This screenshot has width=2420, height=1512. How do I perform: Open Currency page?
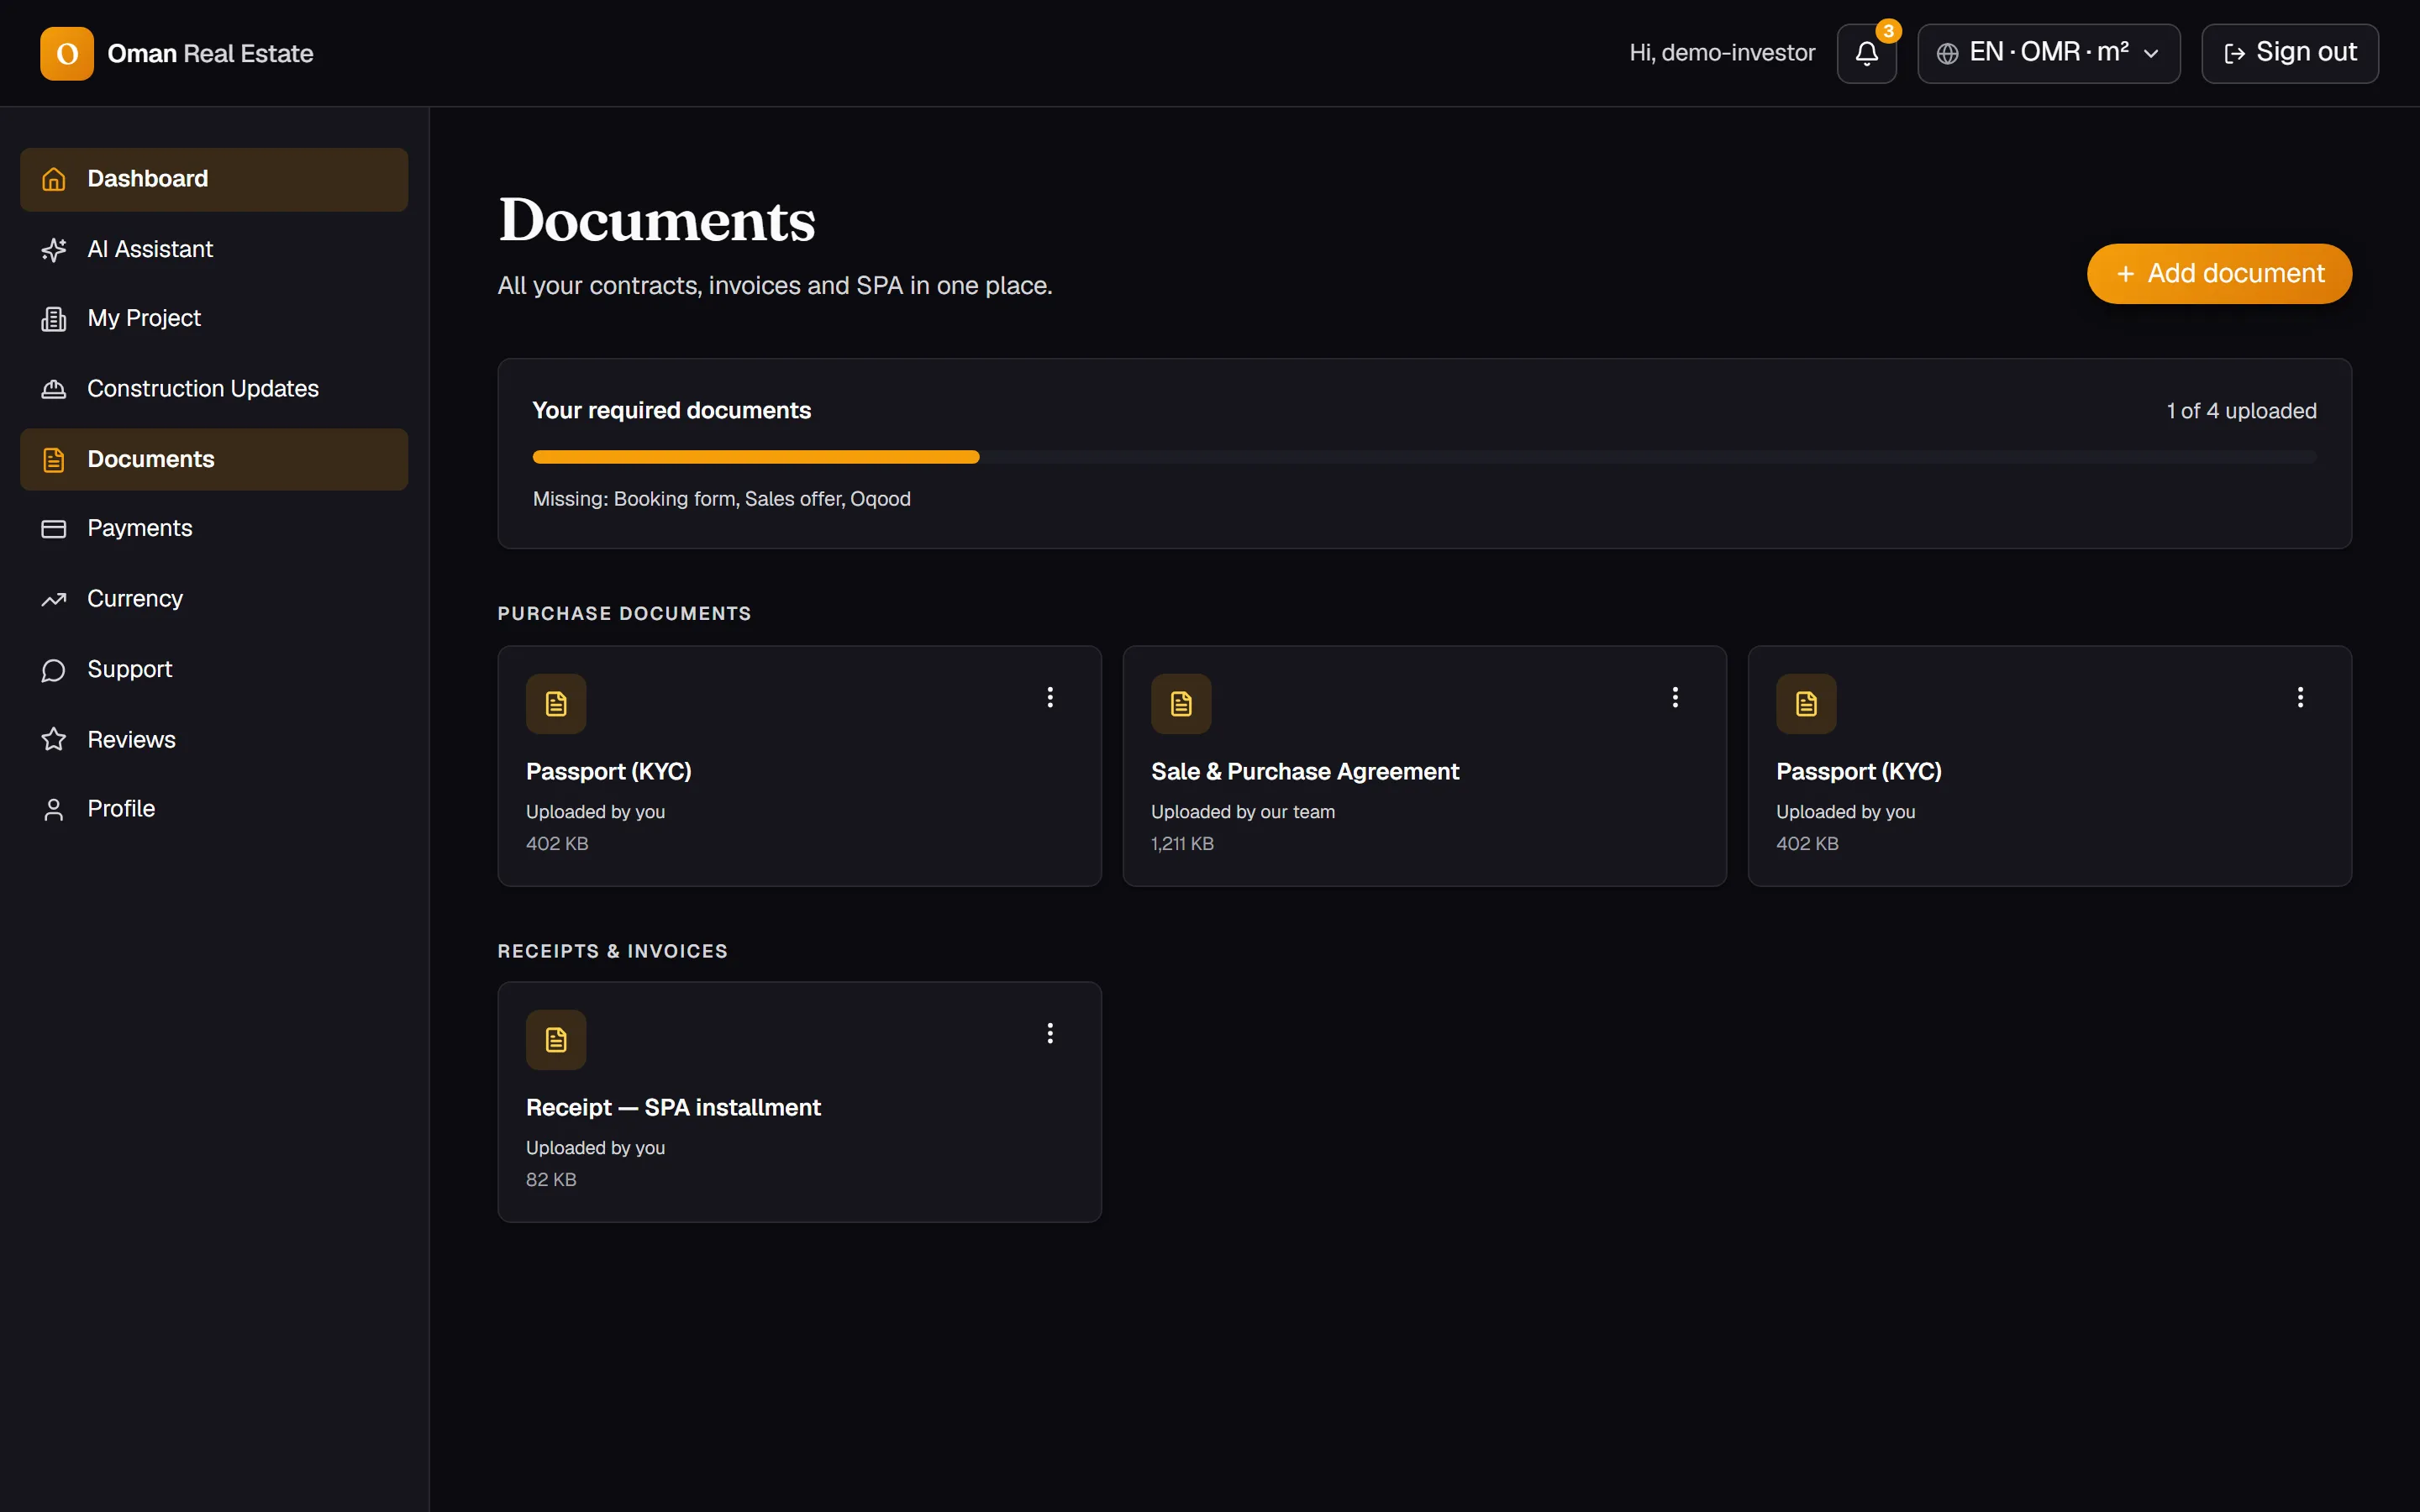tap(214, 599)
